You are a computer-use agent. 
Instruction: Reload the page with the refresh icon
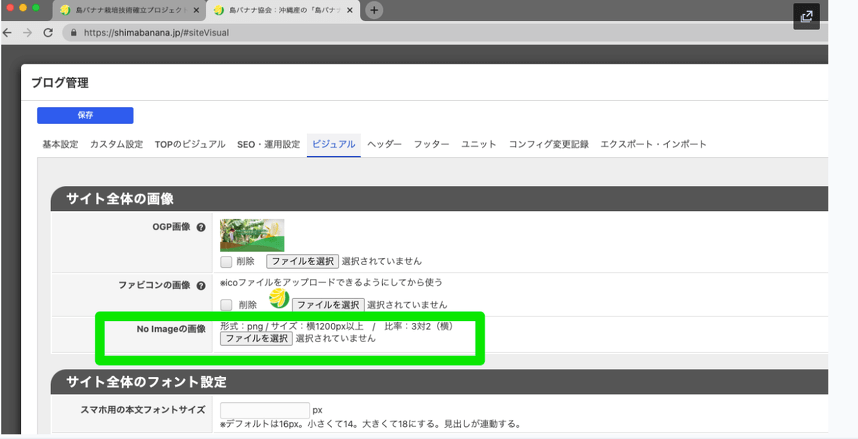click(x=48, y=32)
